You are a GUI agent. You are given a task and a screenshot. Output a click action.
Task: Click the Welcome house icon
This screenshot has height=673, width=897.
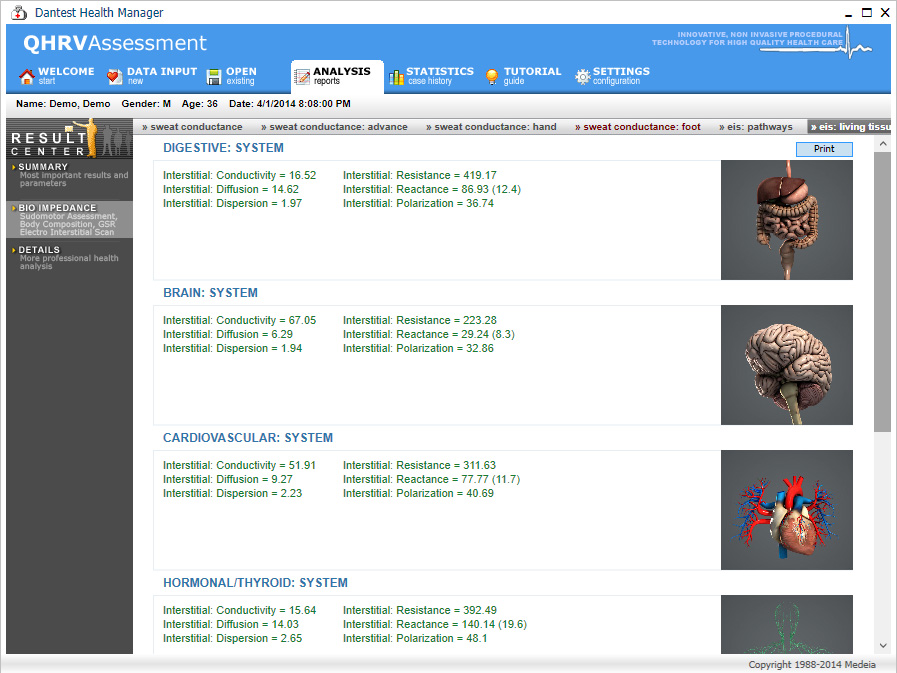coord(26,77)
